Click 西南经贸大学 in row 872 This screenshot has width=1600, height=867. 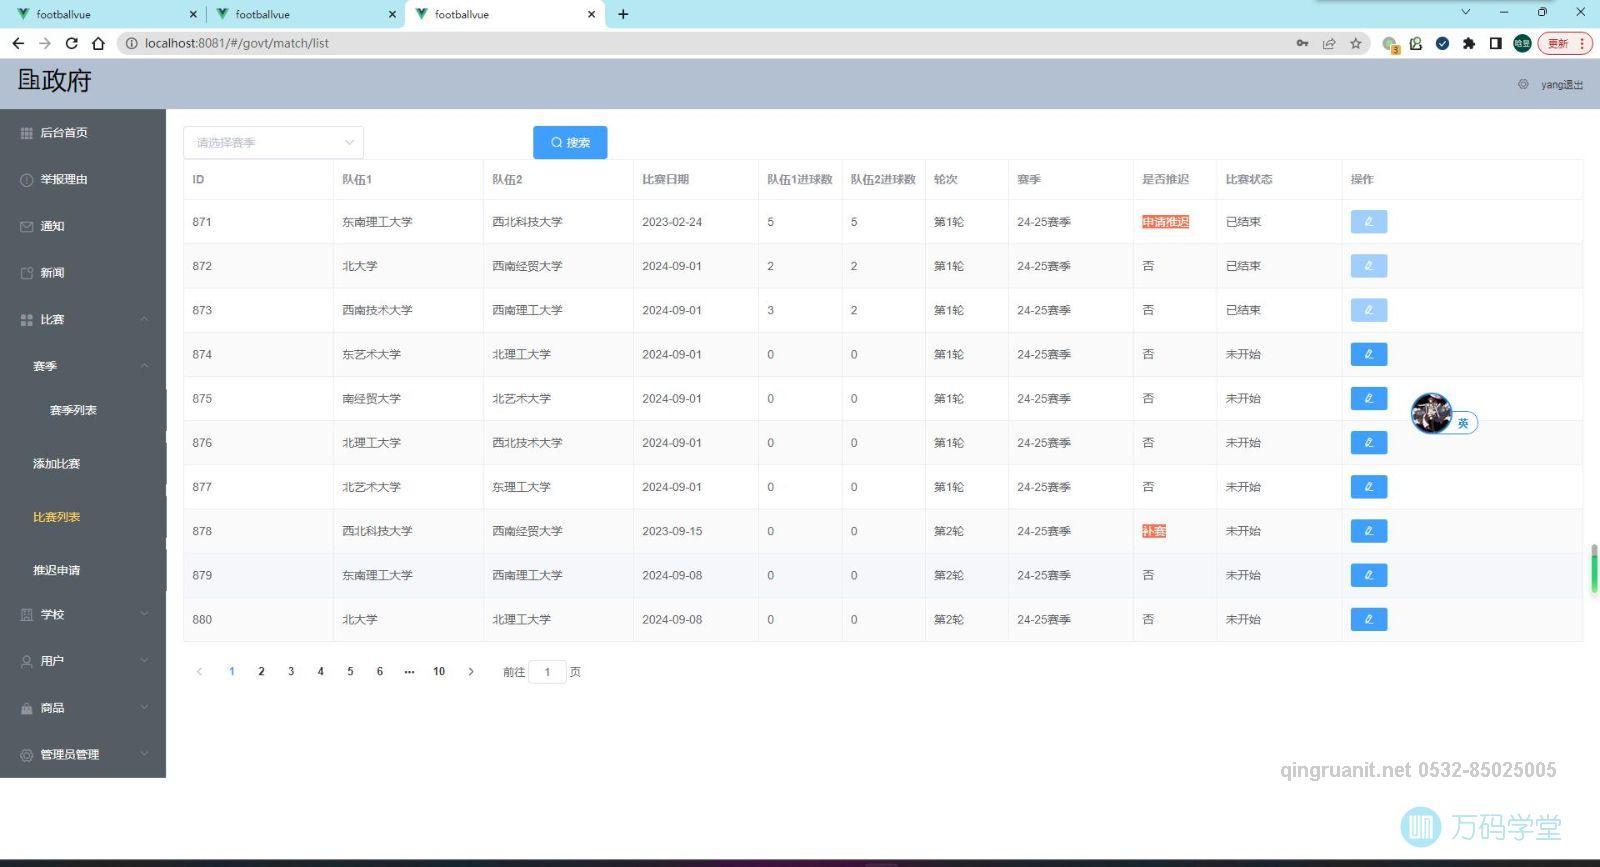pyautogui.click(x=527, y=266)
